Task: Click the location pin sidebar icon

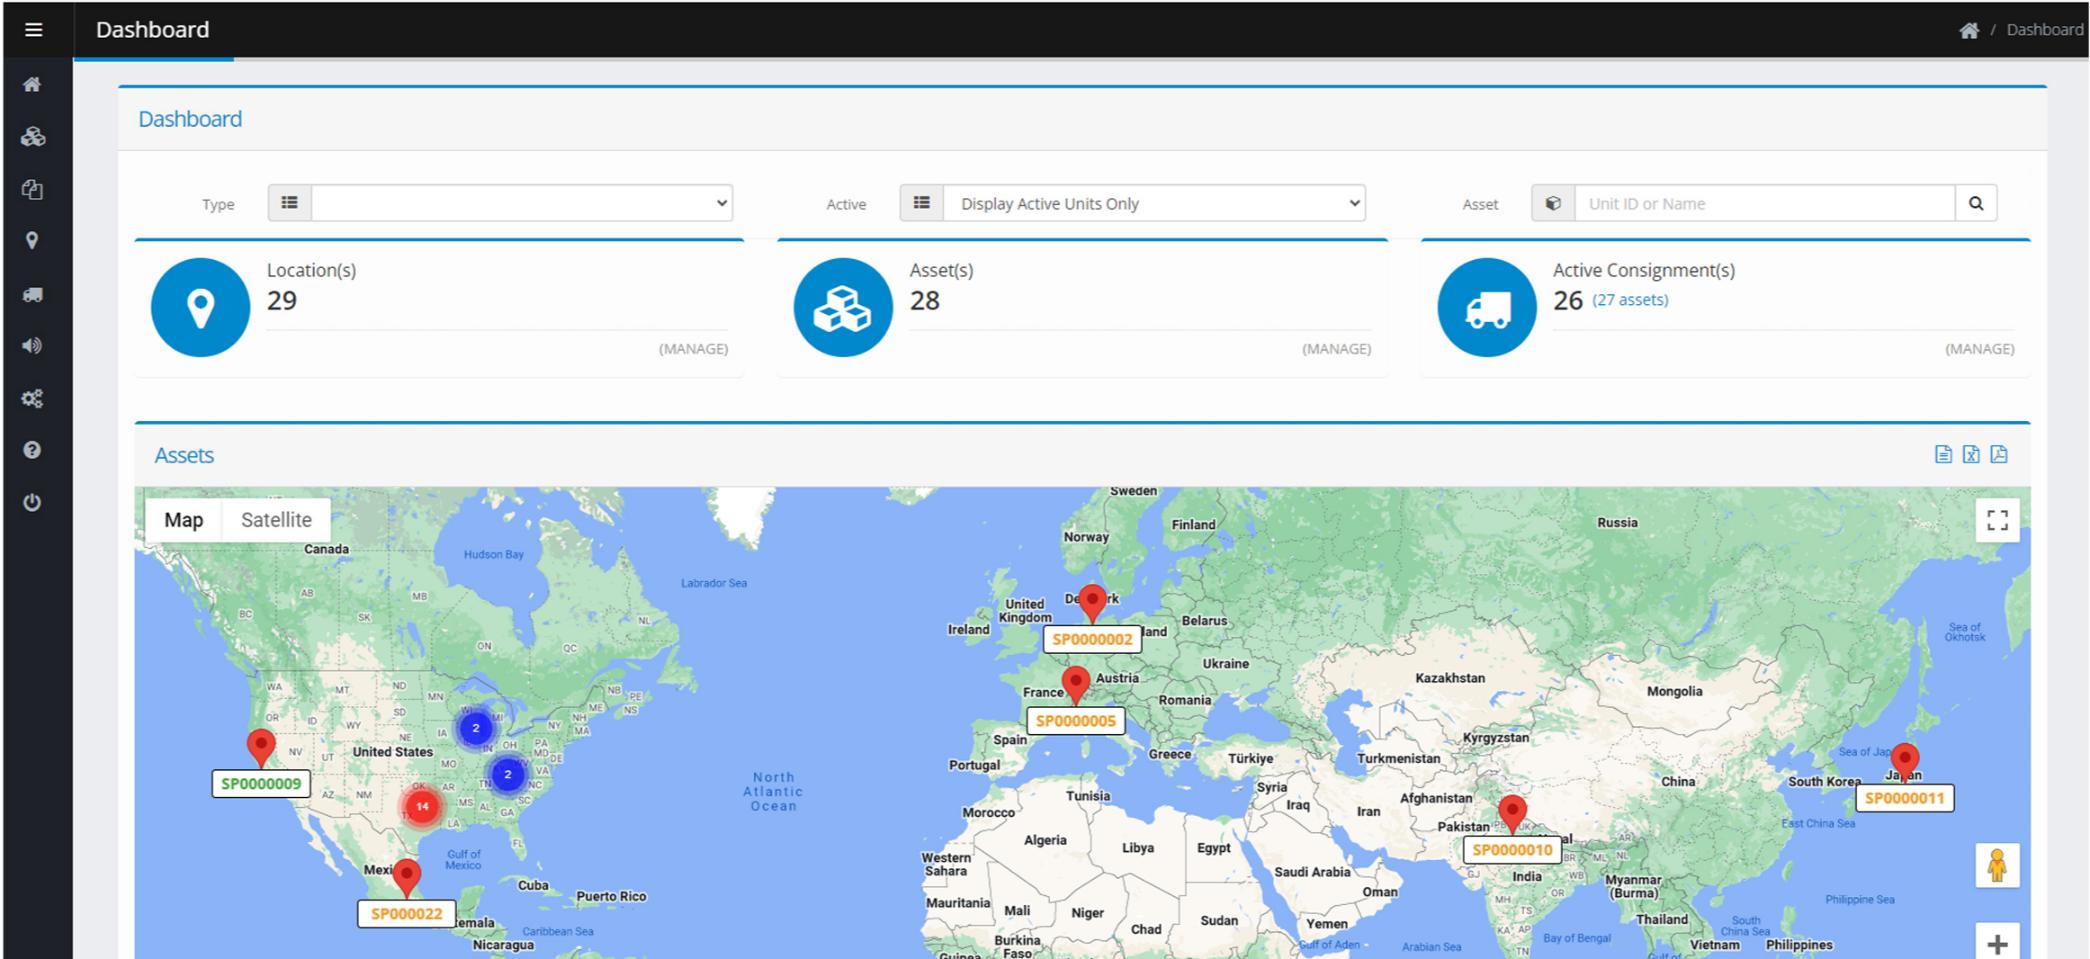Action: tap(32, 241)
